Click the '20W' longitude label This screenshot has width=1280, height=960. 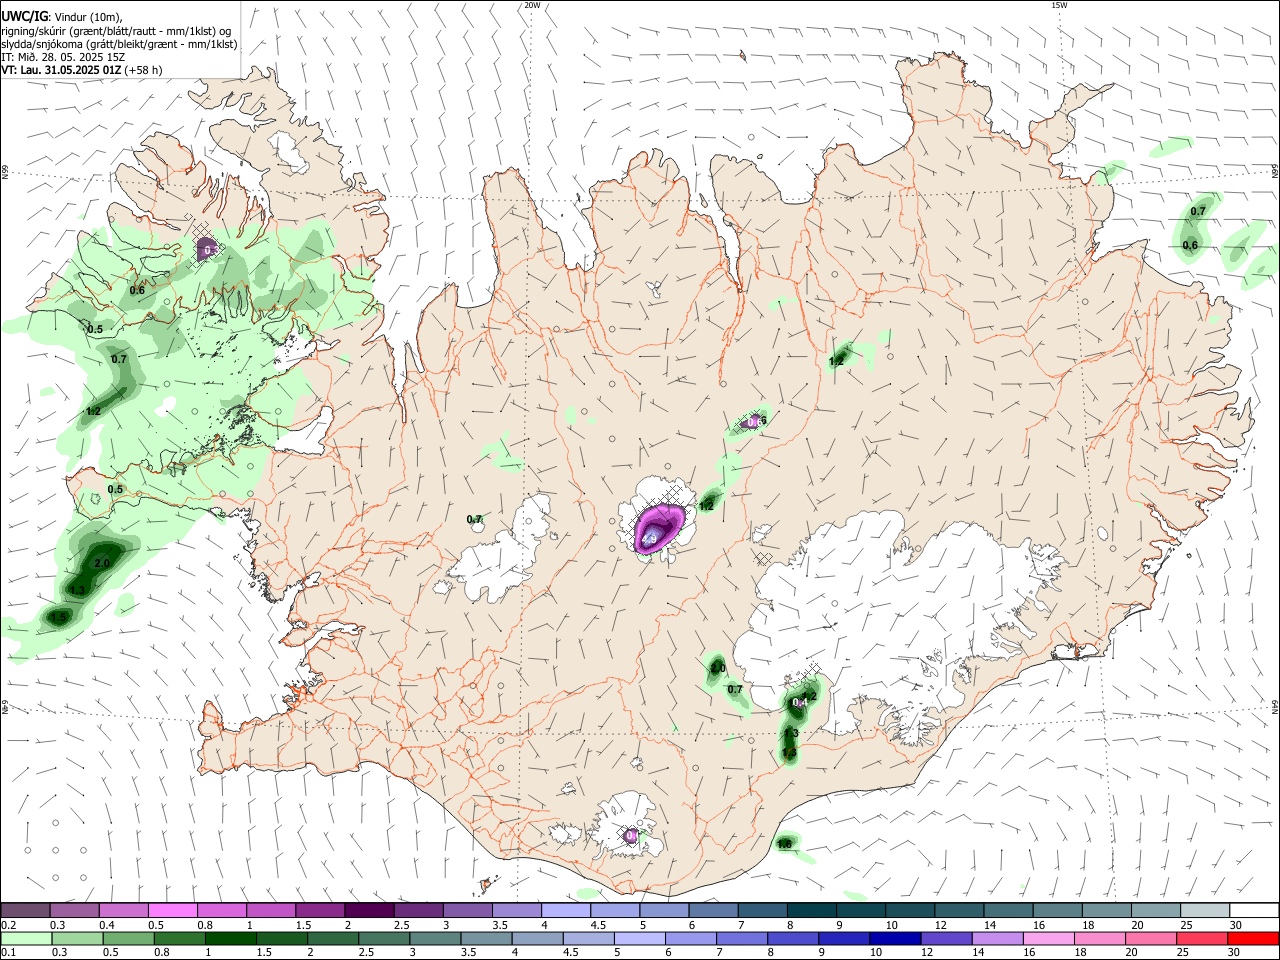click(x=532, y=5)
